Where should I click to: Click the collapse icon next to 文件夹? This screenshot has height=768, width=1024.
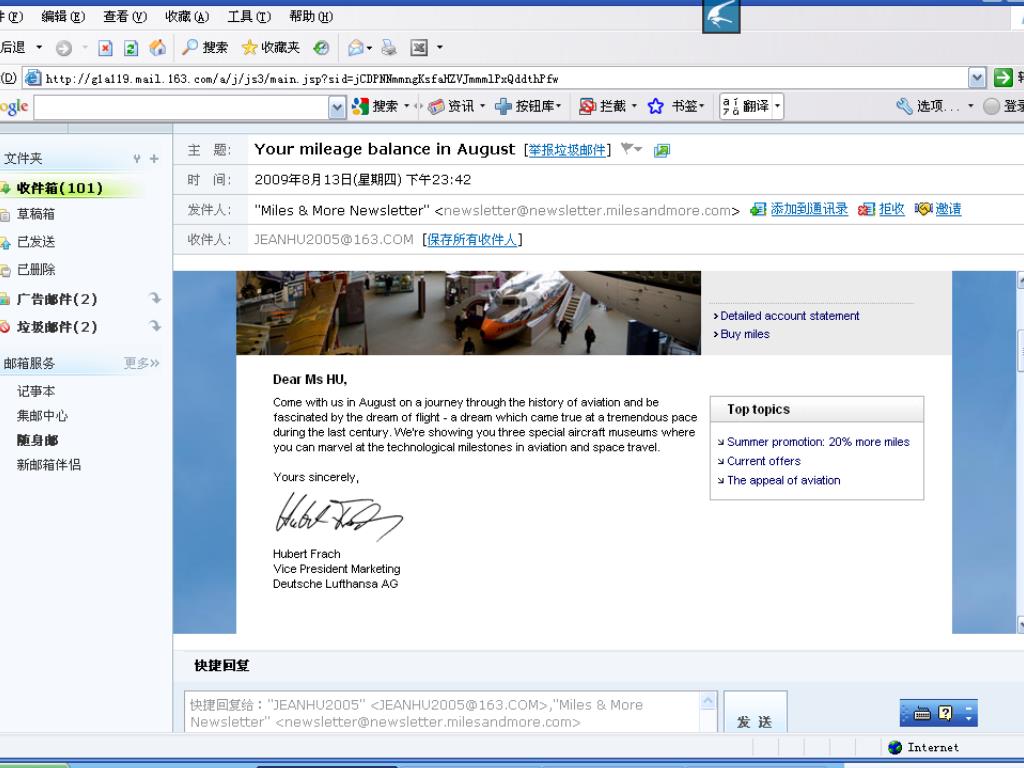pyautogui.click(x=136, y=159)
